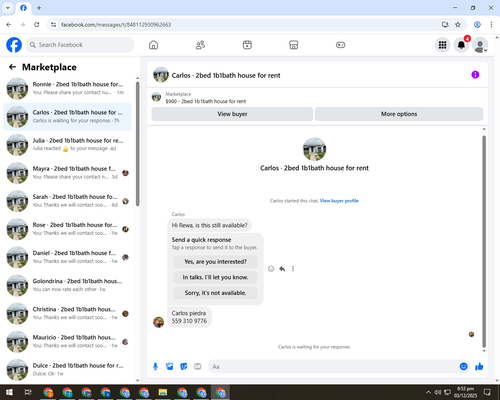Screen dimensions: 500x400
Task: Open Task View on the taskbar
Action: click(28, 392)
